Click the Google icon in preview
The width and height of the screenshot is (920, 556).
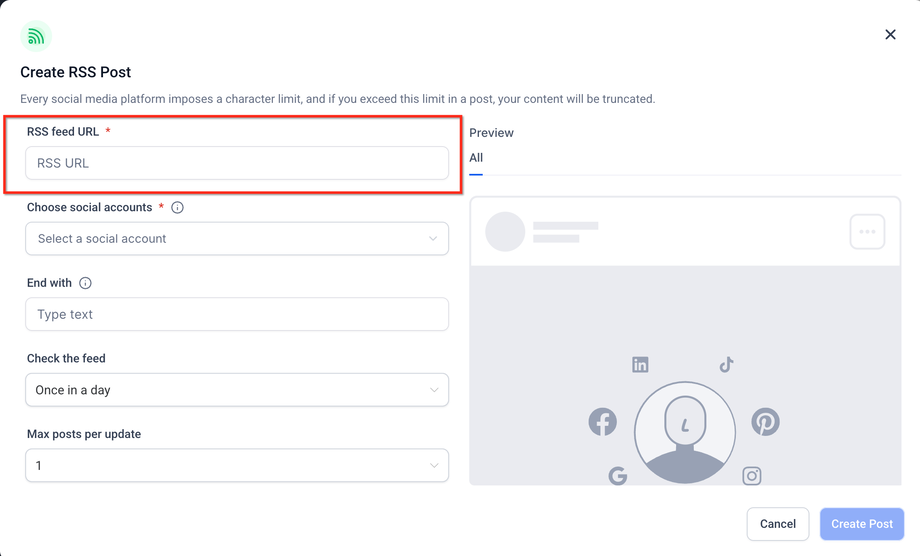tap(618, 476)
